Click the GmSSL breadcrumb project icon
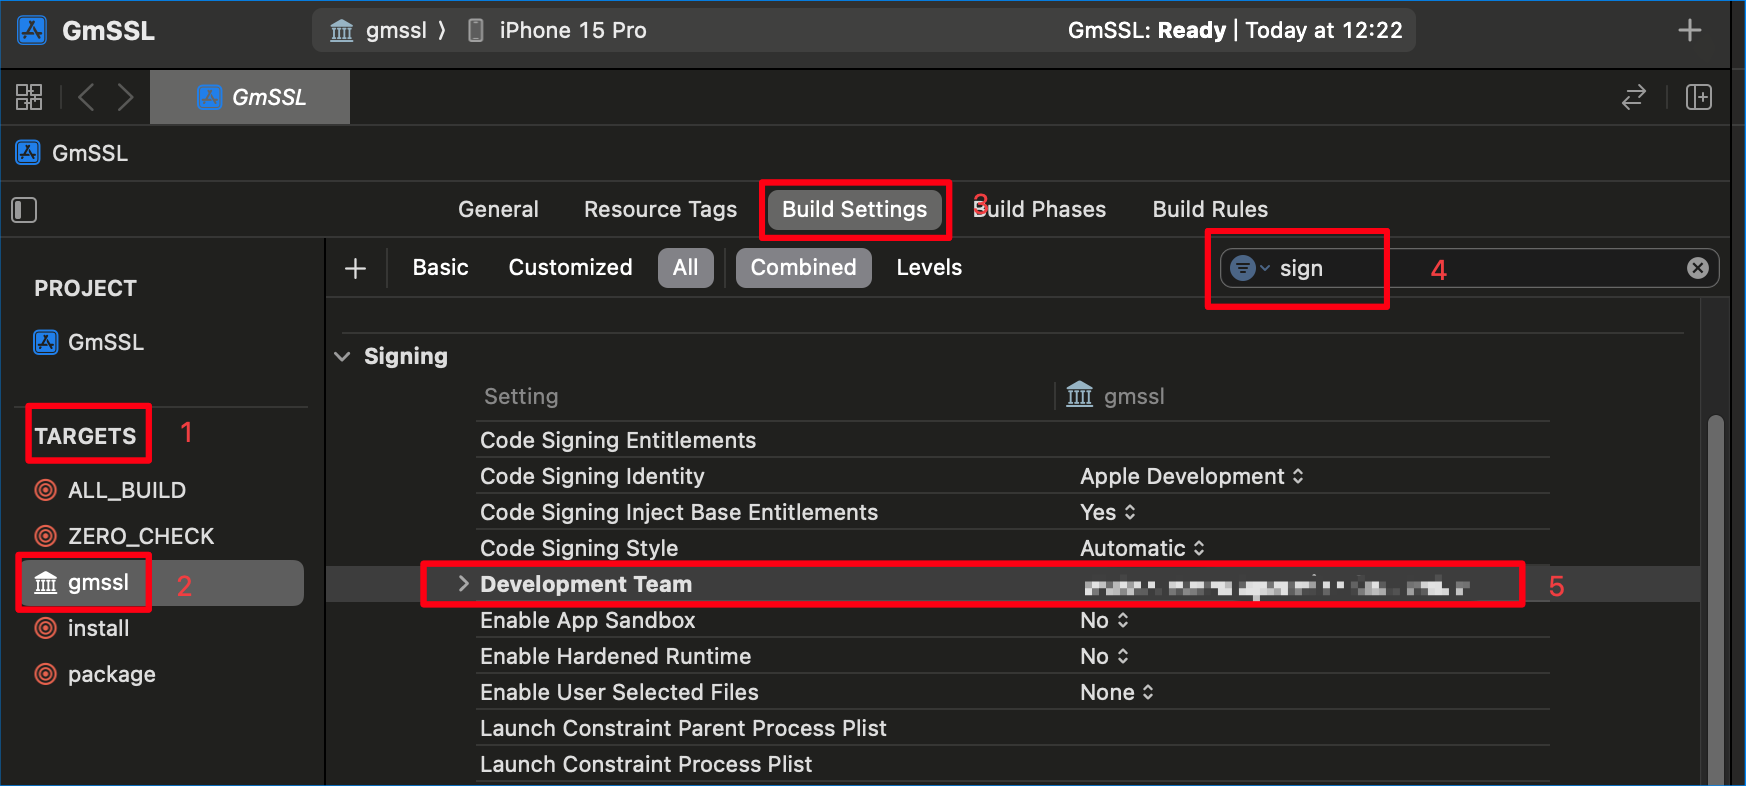1746x786 pixels. click(28, 153)
